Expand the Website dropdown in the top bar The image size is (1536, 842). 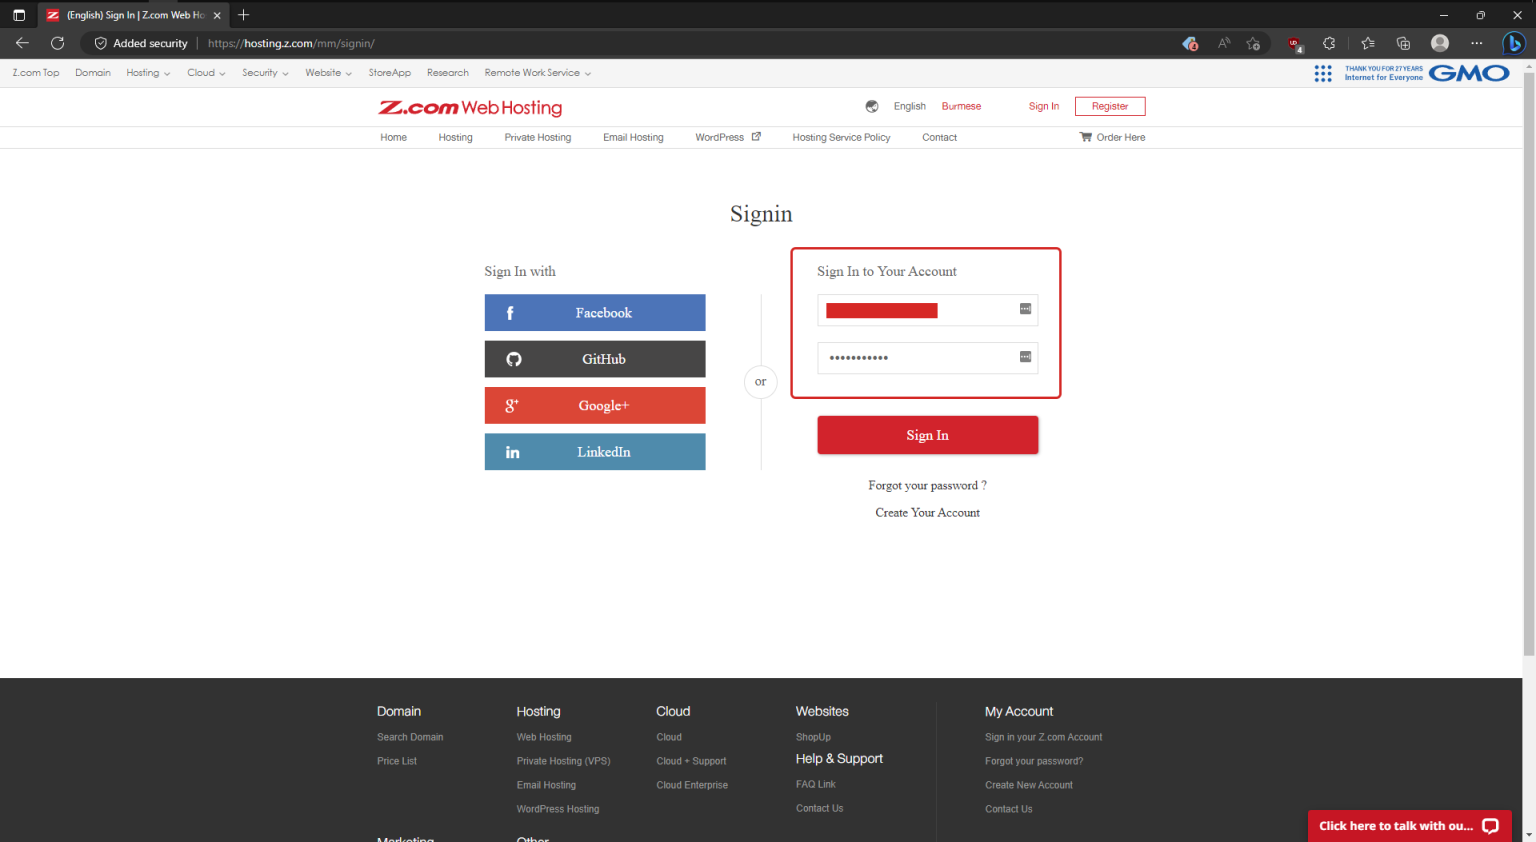(x=328, y=73)
